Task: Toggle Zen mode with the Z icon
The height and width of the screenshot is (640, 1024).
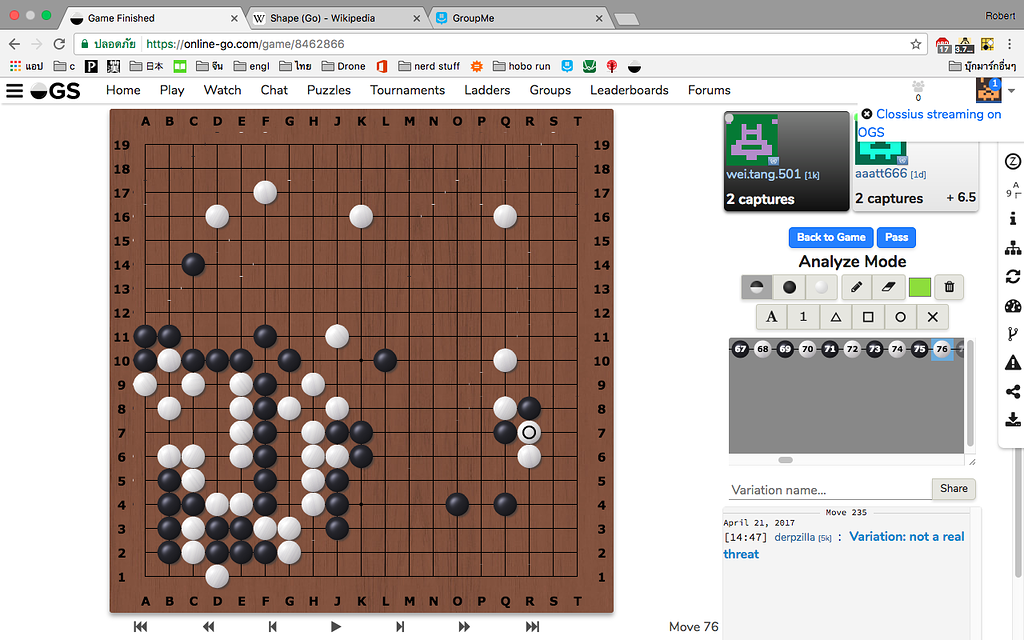Action: 1013,160
